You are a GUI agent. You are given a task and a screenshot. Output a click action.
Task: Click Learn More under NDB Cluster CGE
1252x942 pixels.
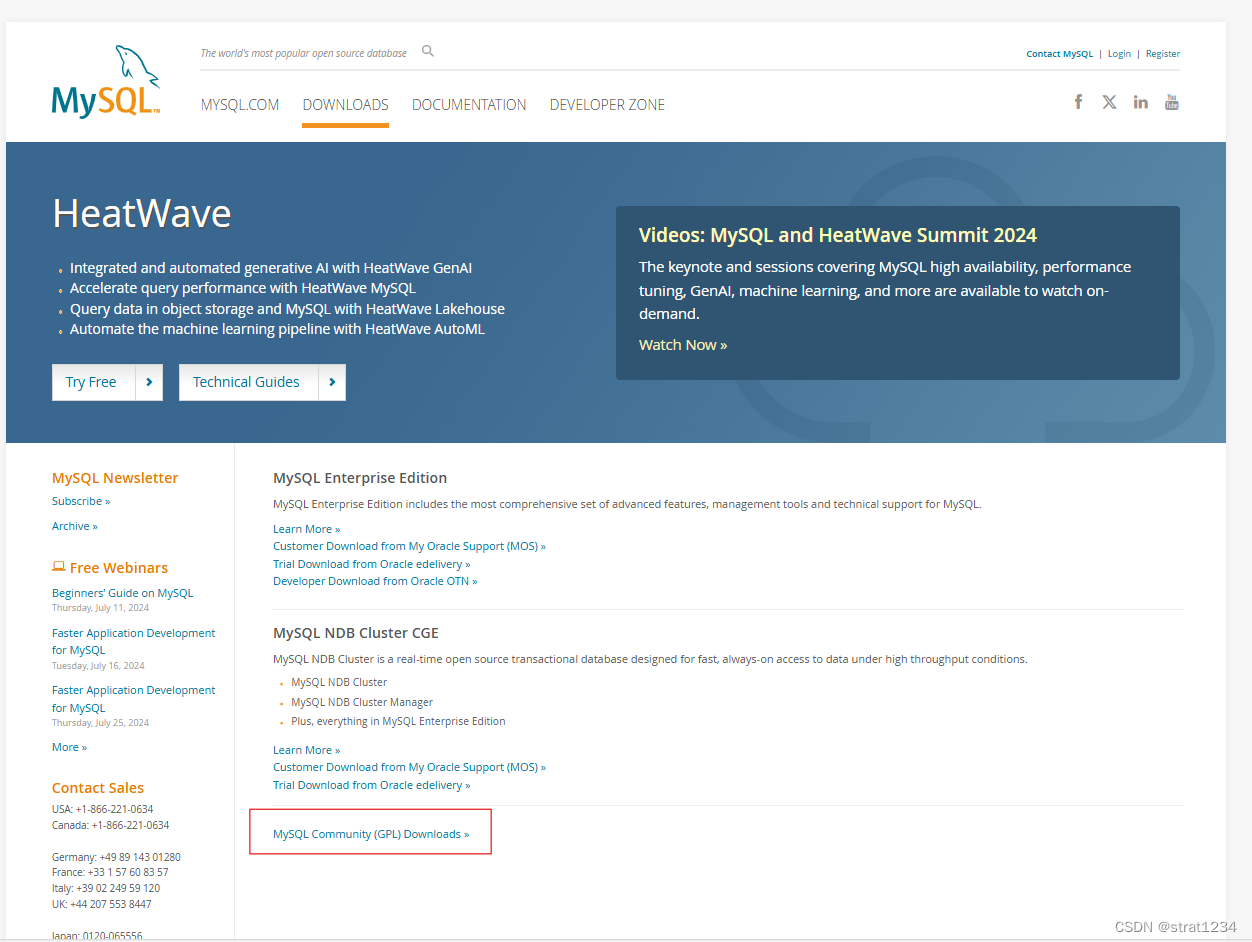306,750
